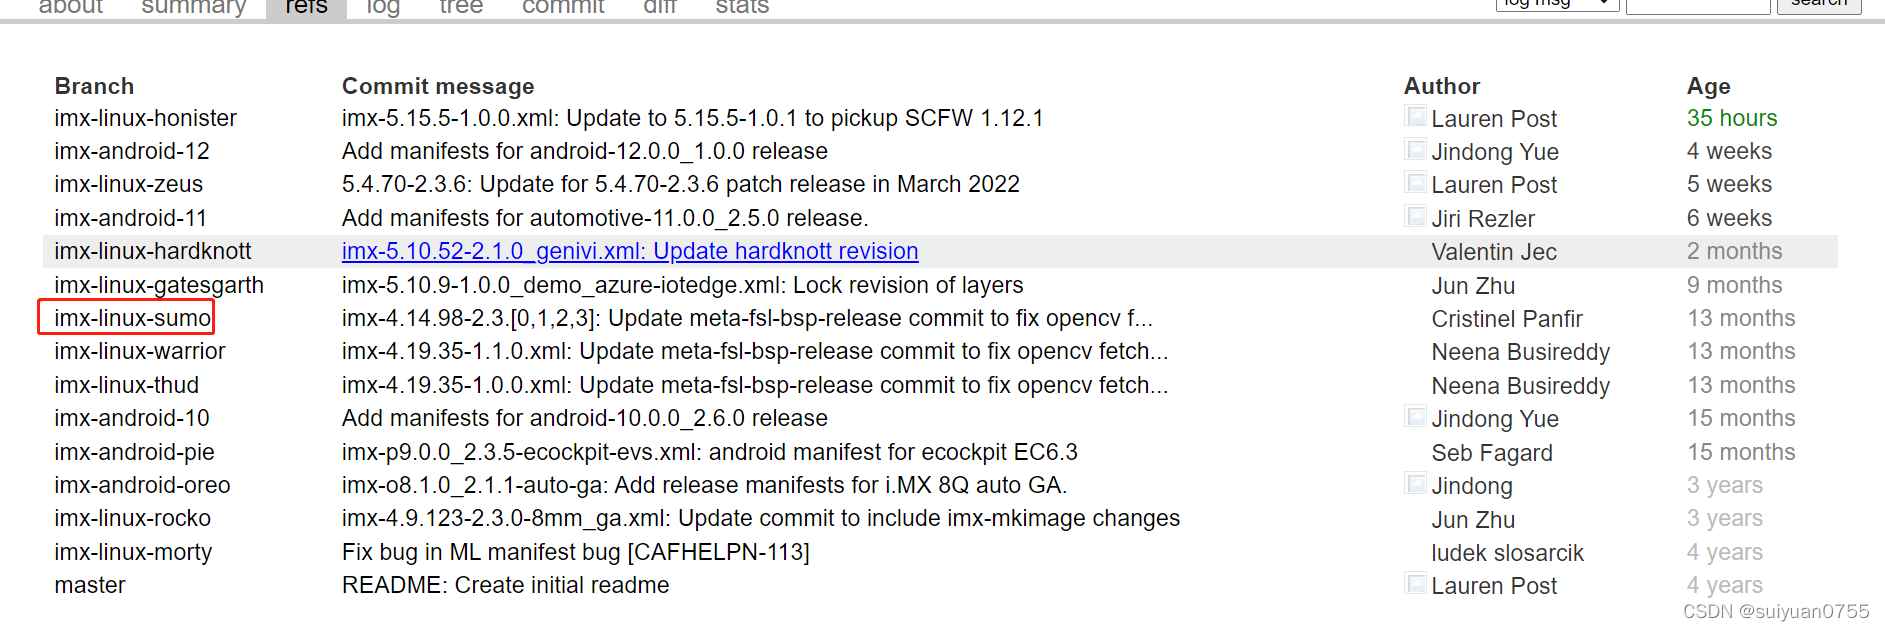Open the commit tab

click(562, 8)
